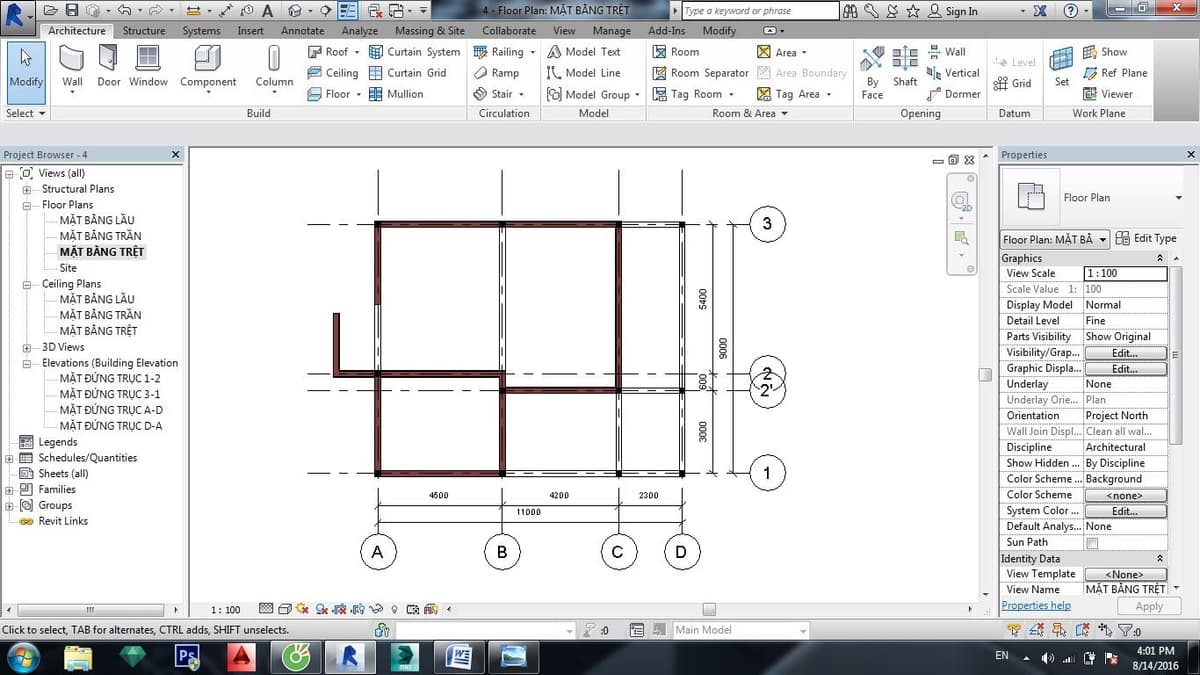Select the Column tool

[274, 68]
